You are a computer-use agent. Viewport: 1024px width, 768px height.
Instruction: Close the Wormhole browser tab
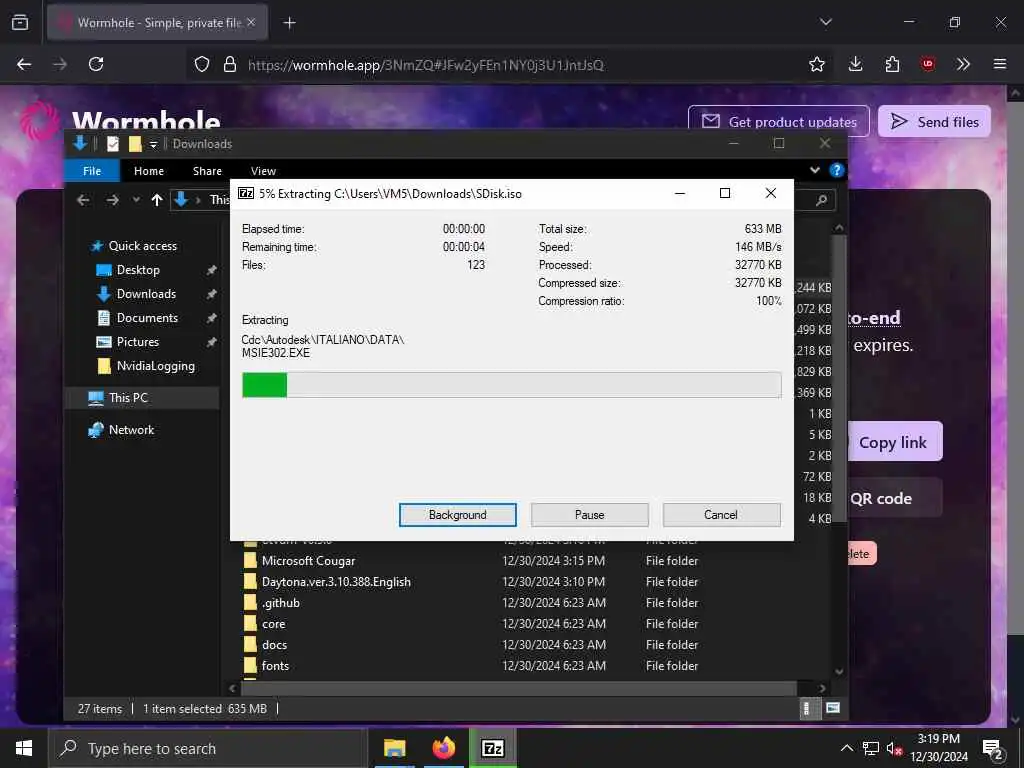pos(251,22)
